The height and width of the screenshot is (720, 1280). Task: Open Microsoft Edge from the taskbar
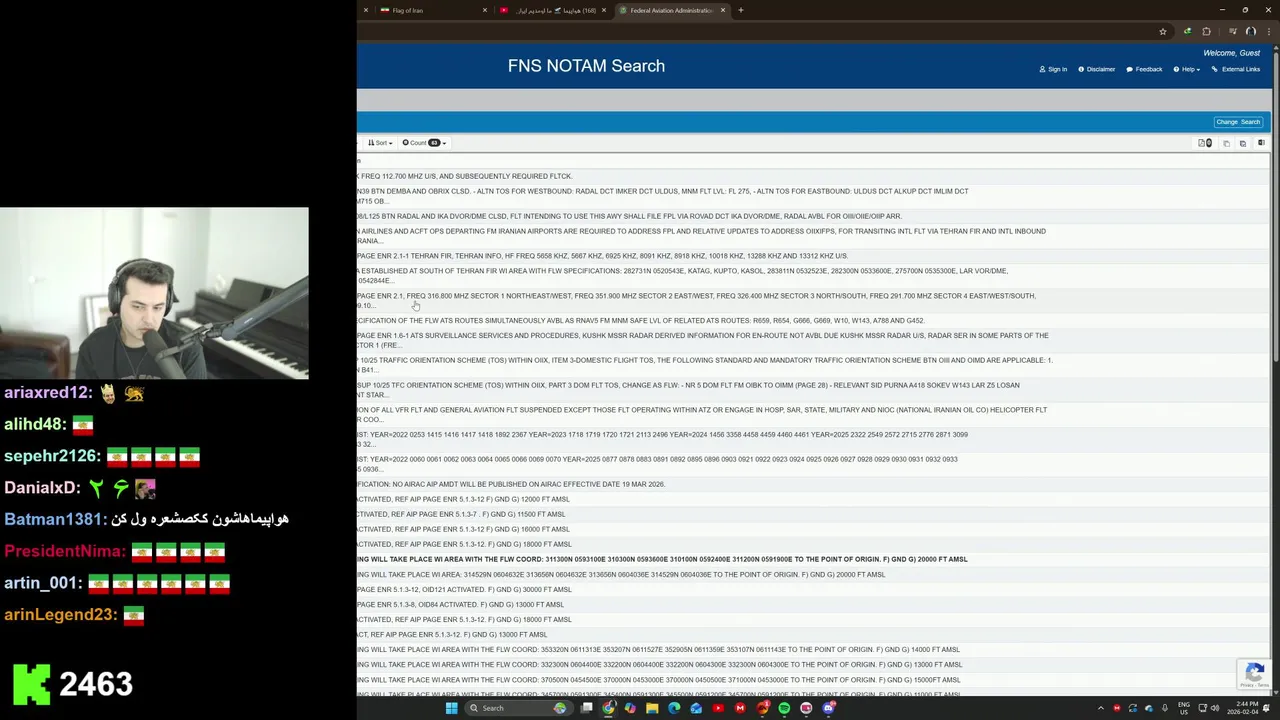[x=674, y=708]
